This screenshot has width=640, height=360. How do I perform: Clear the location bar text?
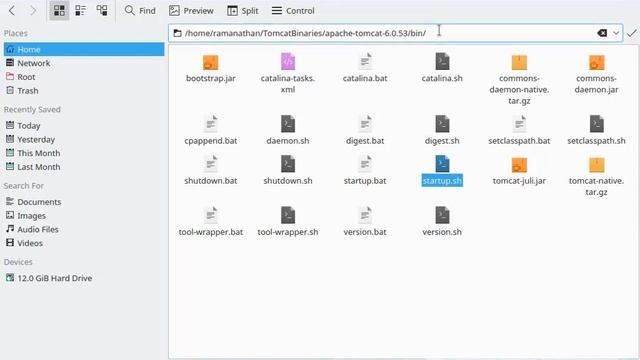tap(602, 33)
